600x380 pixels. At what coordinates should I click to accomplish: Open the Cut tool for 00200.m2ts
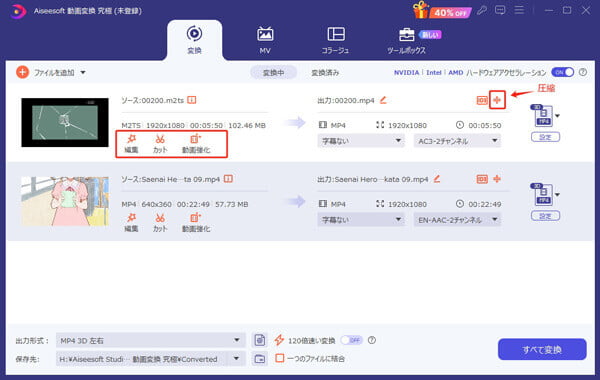tap(160, 144)
